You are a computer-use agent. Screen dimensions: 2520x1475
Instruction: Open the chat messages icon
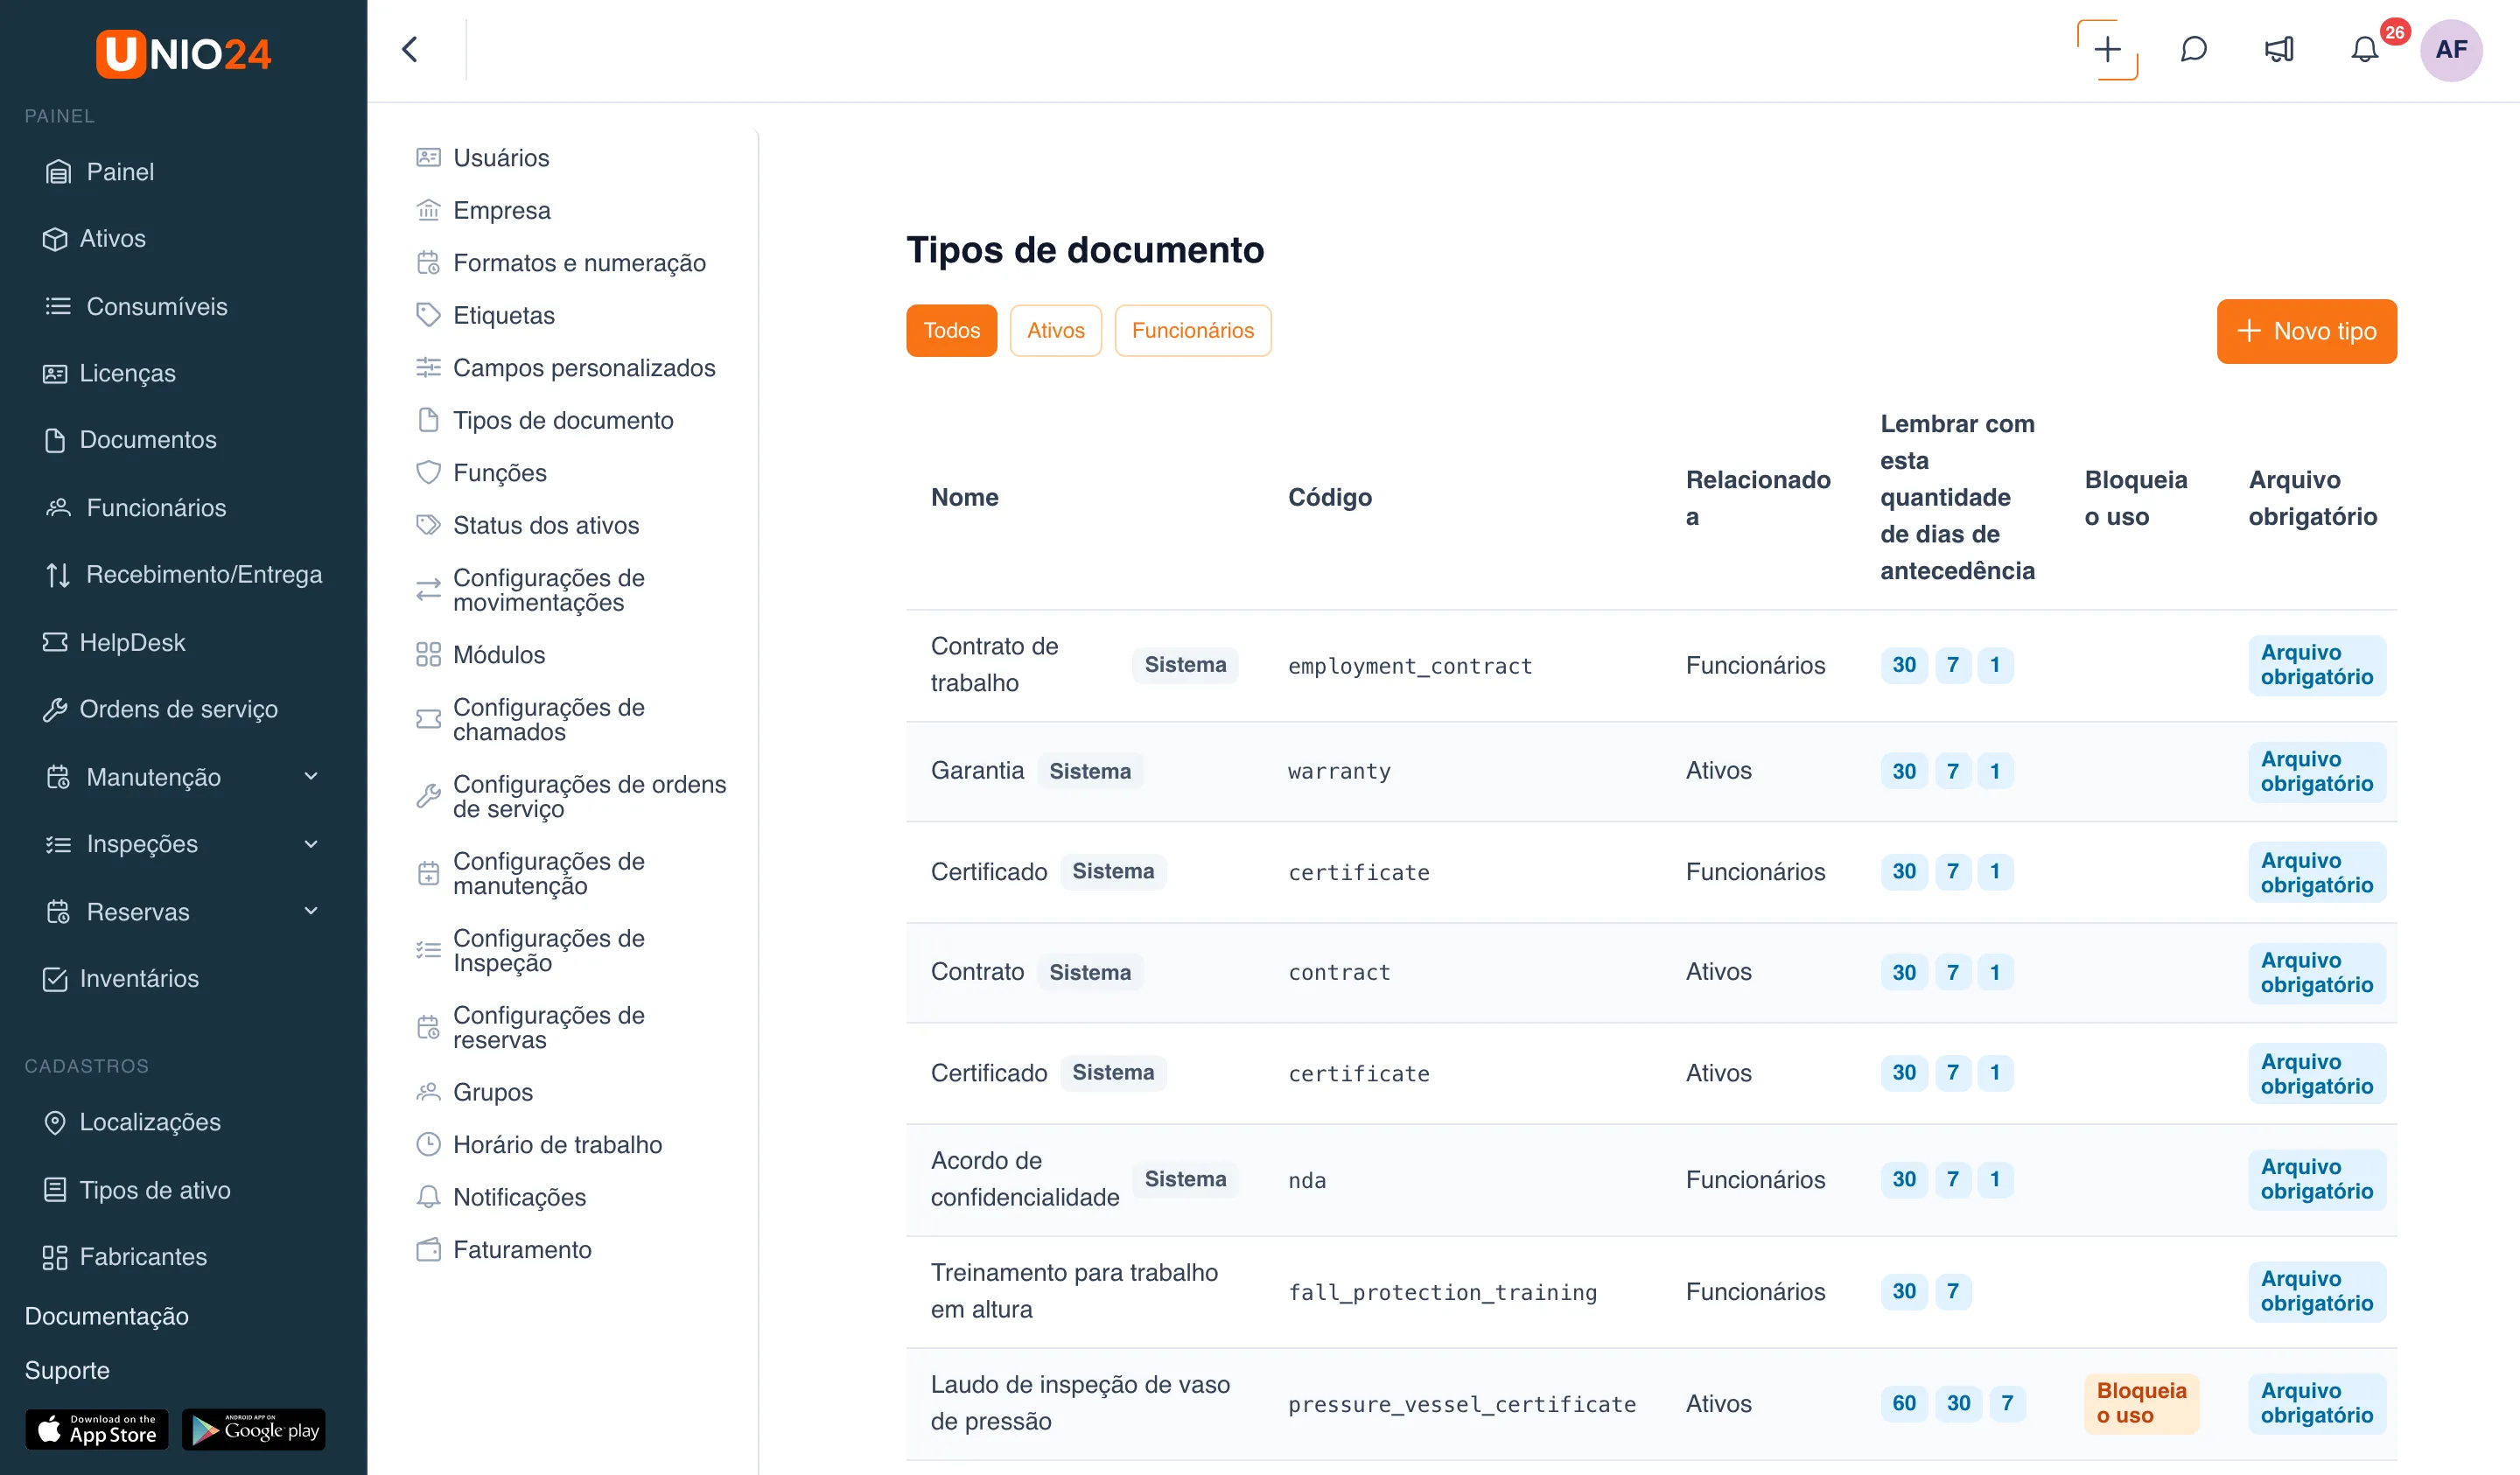point(2193,49)
